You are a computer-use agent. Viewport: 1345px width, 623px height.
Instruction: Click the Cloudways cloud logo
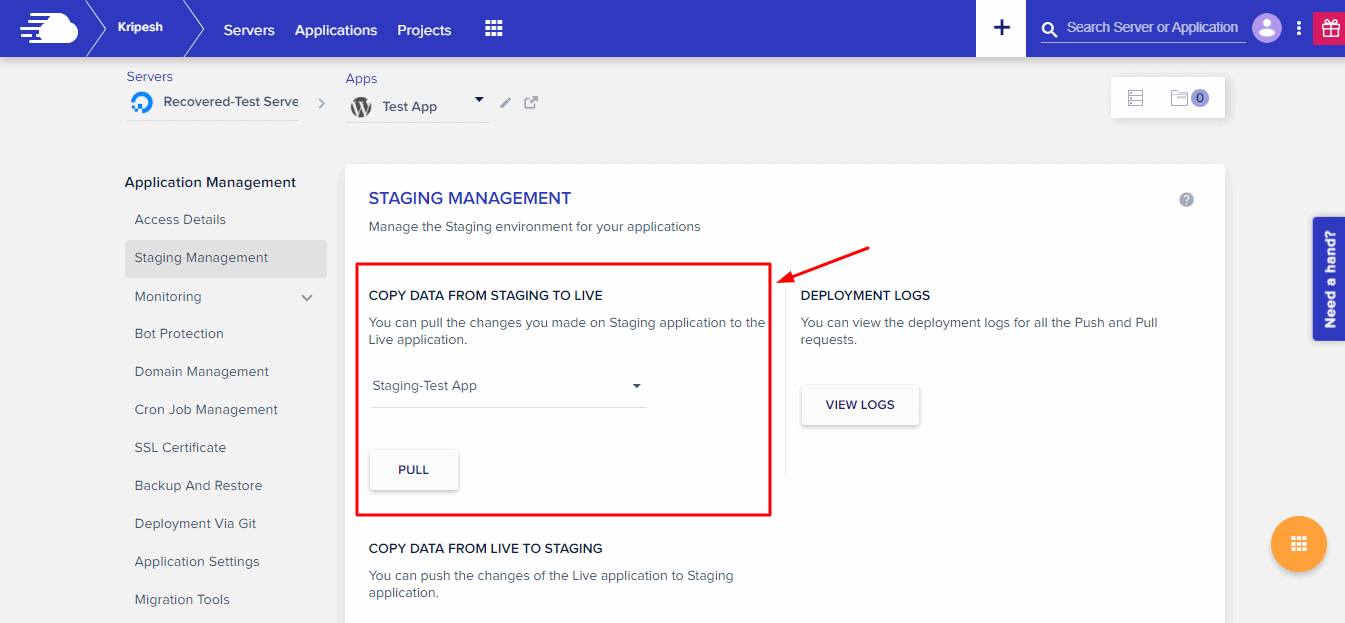[48, 28]
